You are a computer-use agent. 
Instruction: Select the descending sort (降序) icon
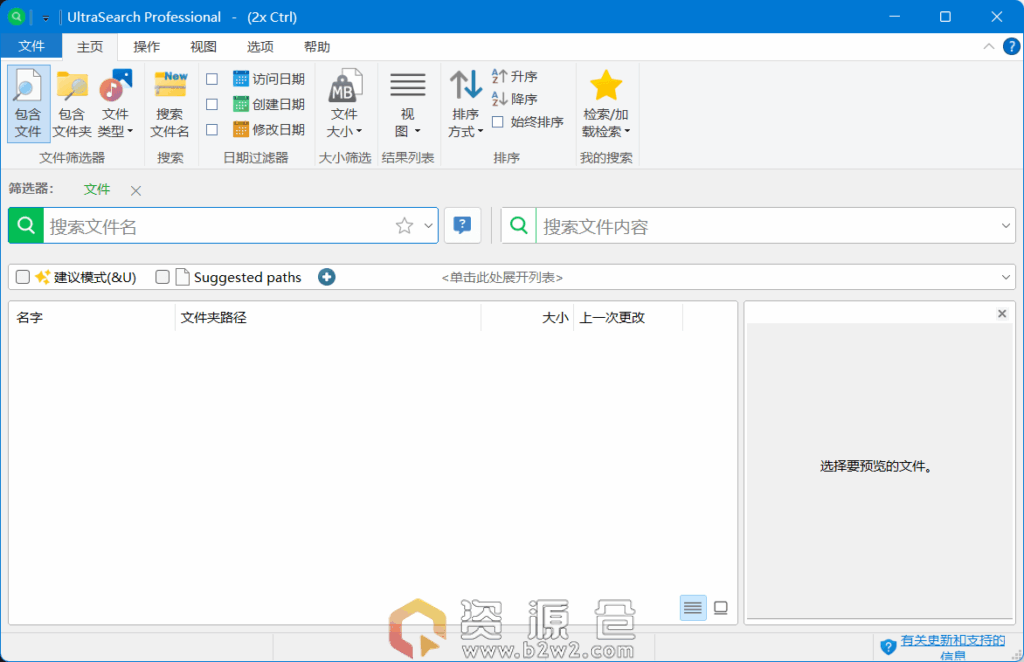[500, 99]
